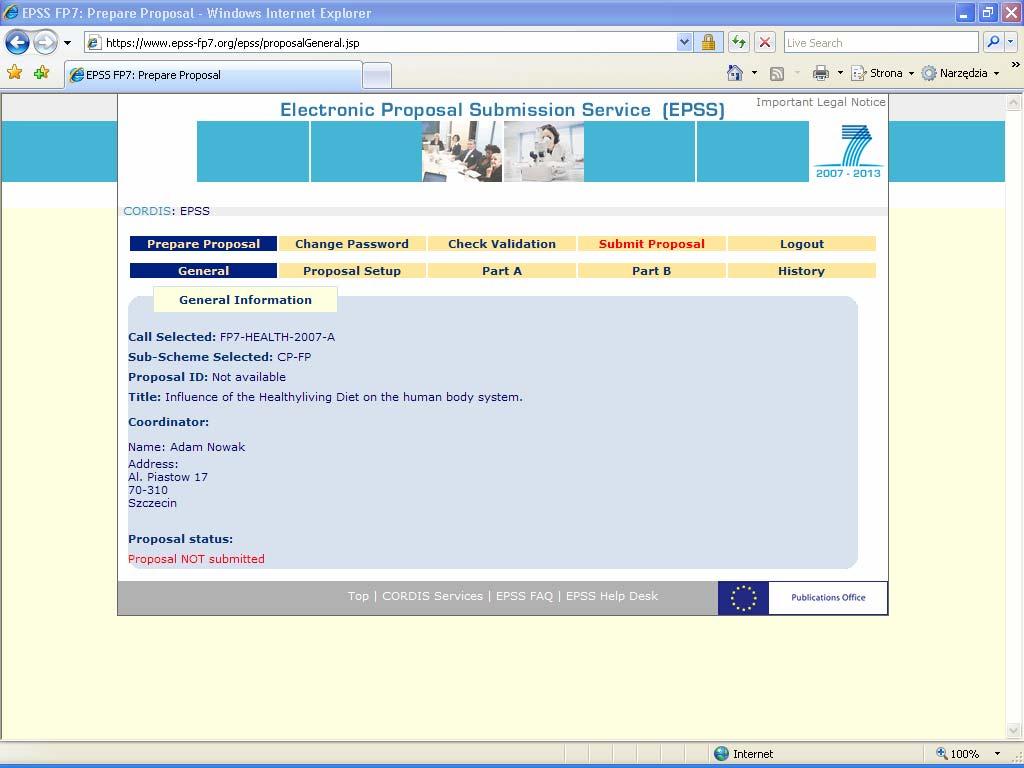Open the Check Validation menu item
The width and height of the screenshot is (1024, 768).
502,244
